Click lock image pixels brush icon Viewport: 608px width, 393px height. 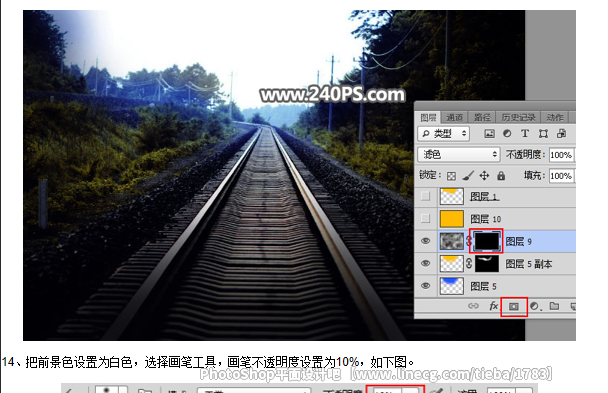coord(468,176)
